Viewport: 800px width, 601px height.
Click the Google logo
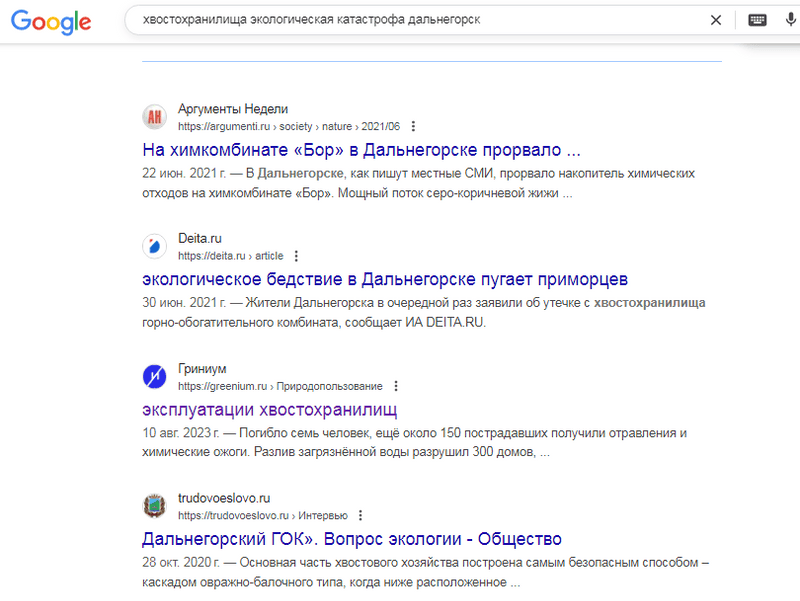coord(51,21)
